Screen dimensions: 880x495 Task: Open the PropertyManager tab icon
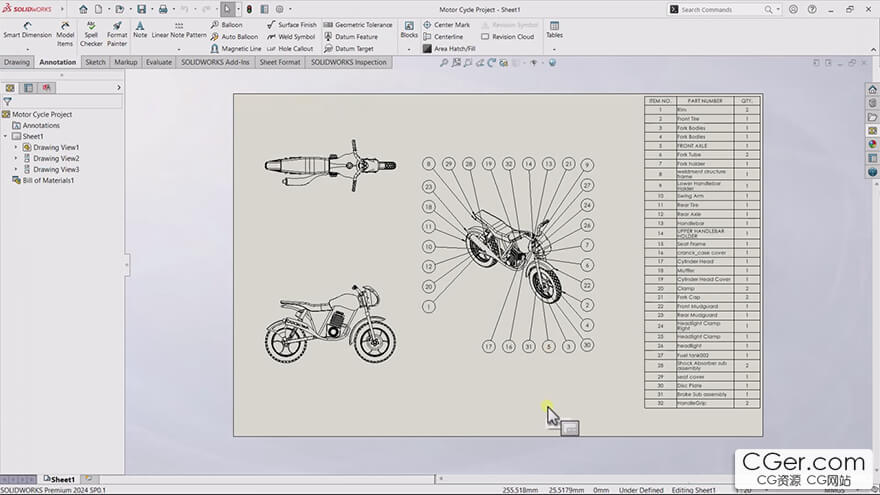pyautogui.click(x=28, y=88)
